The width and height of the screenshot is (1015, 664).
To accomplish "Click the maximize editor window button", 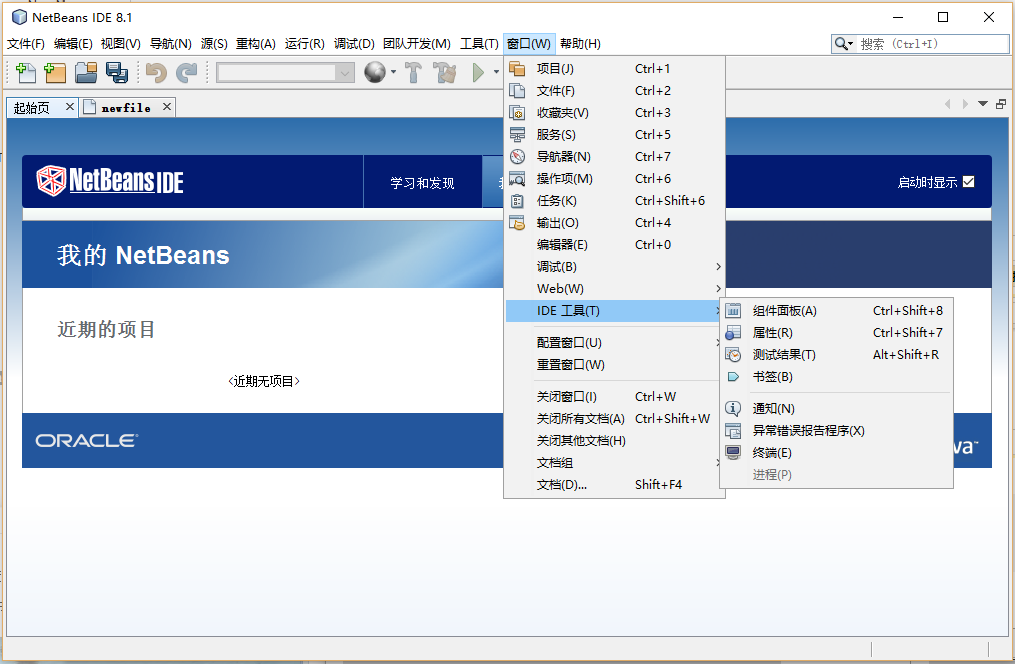I will (x=1001, y=104).
